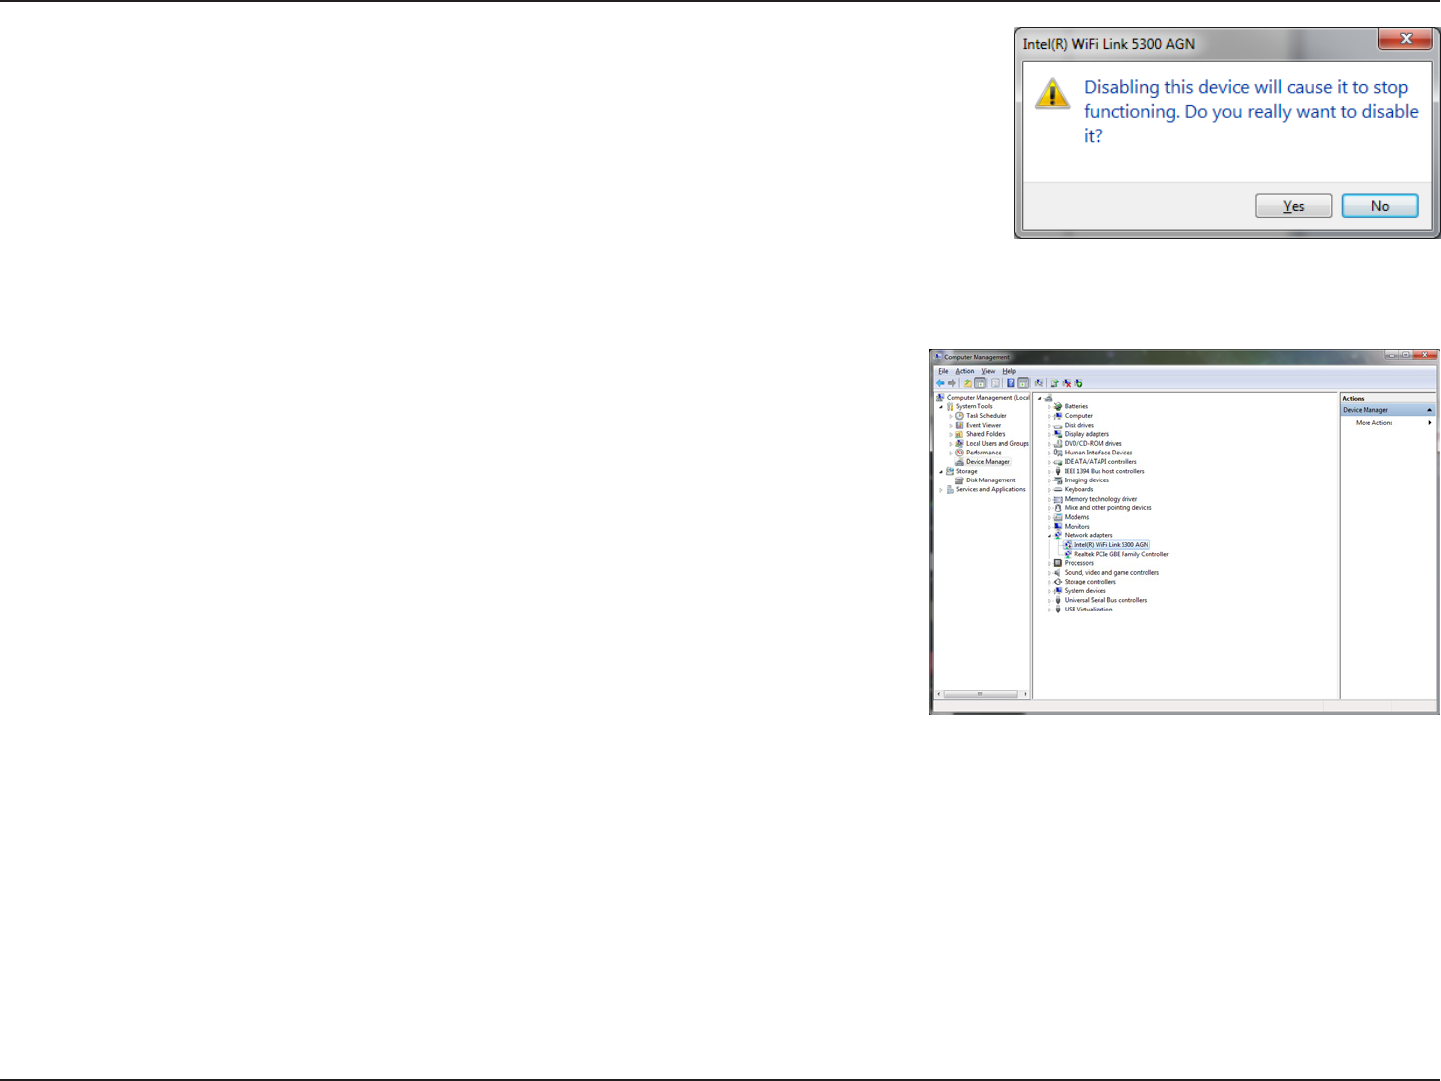Image resolution: width=1441 pixels, height=1081 pixels.
Task: Click the DVD/CD-ROM drives icon
Action: coord(1058,444)
